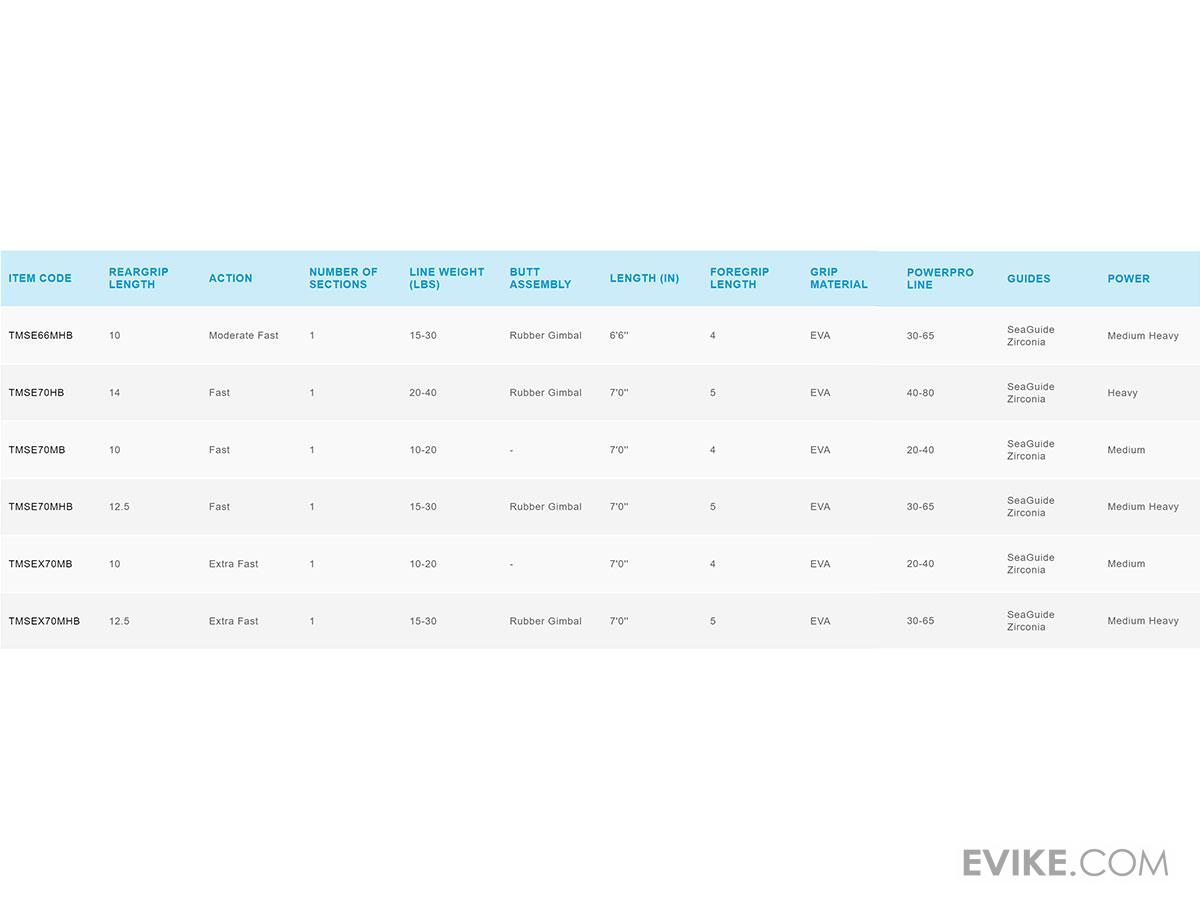The image size is (1200, 900).
Task: Click item code TMSE70MB
Action: [x=37, y=450]
